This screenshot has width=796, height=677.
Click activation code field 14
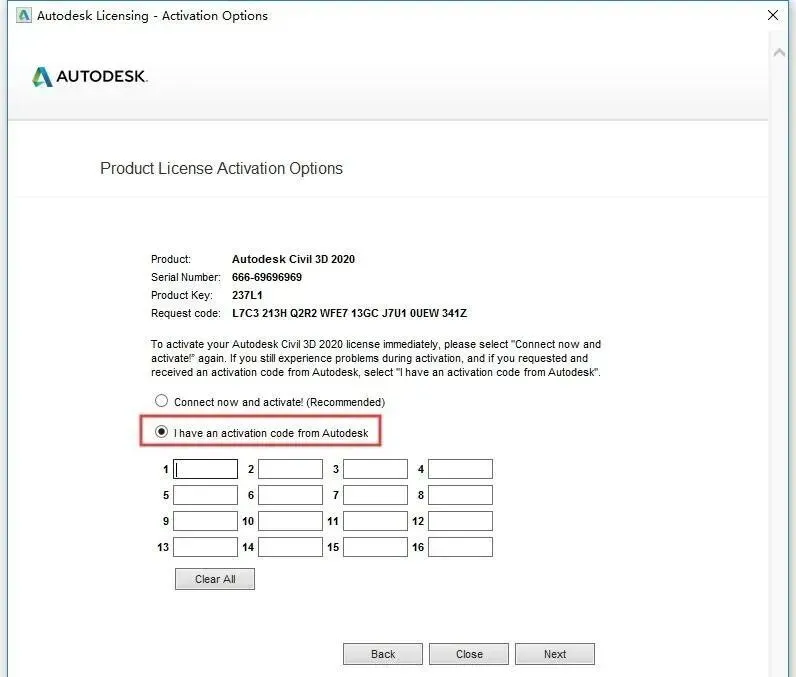point(290,547)
